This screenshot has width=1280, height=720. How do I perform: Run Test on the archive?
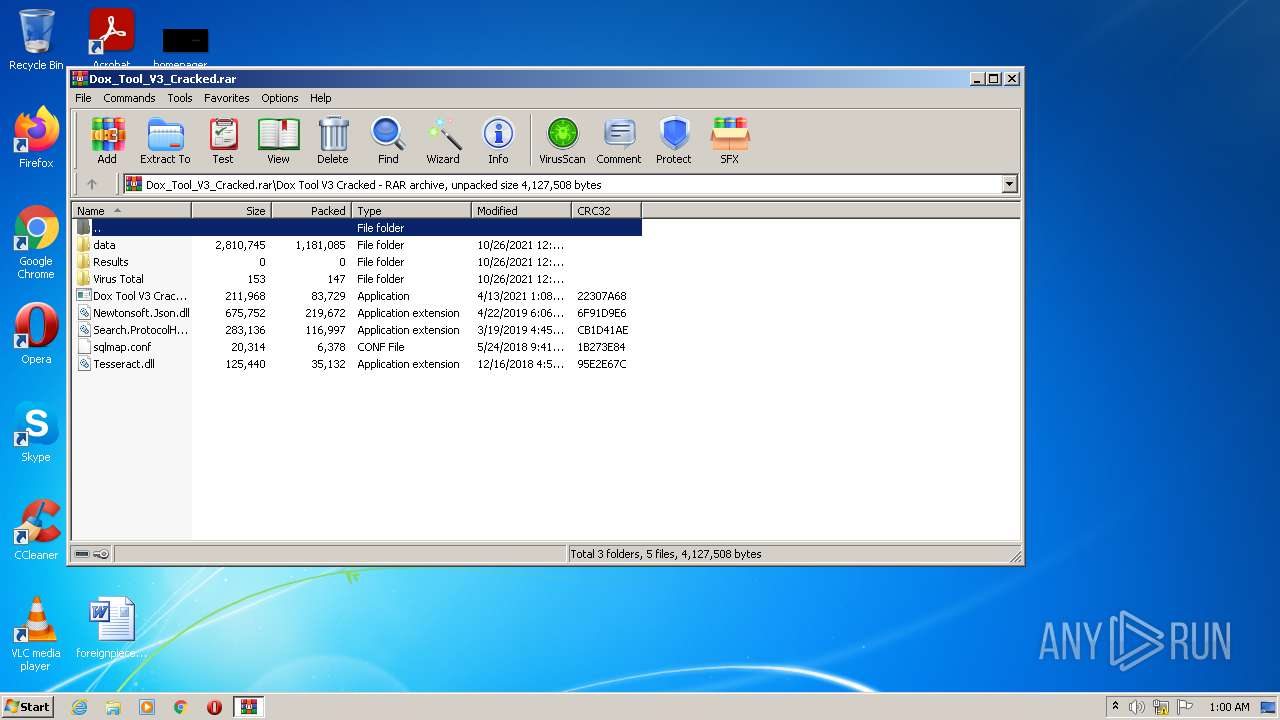click(223, 140)
